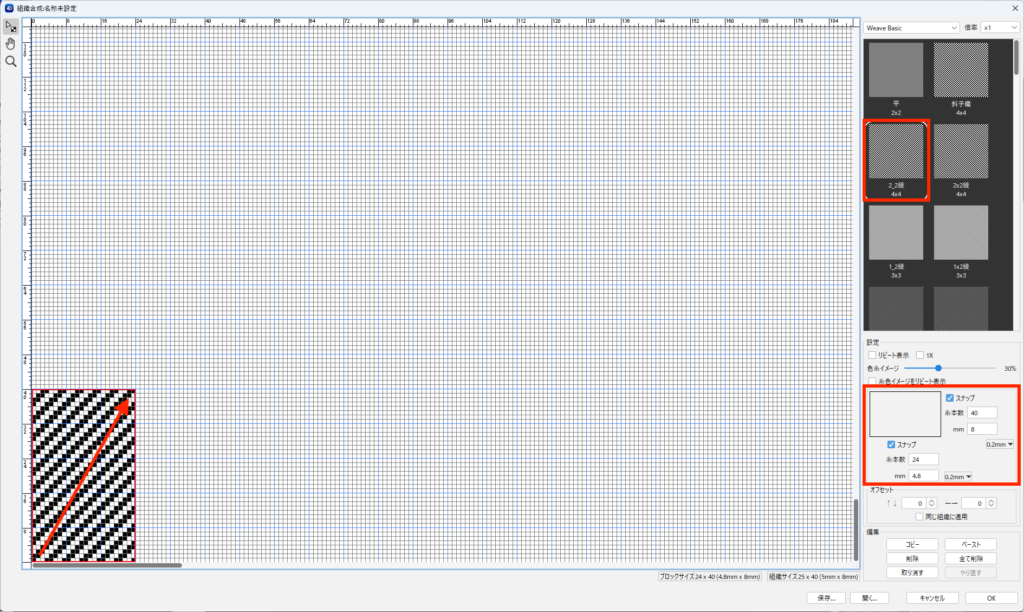
Task: Click the 保存... button
Action: [826, 598]
